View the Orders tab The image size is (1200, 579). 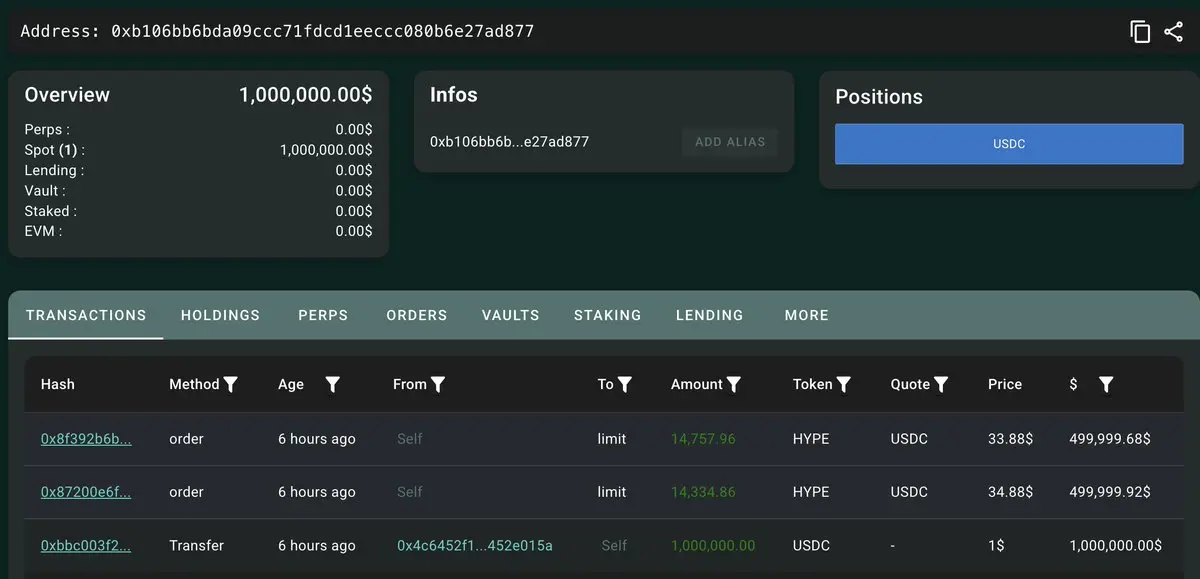tap(417, 315)
